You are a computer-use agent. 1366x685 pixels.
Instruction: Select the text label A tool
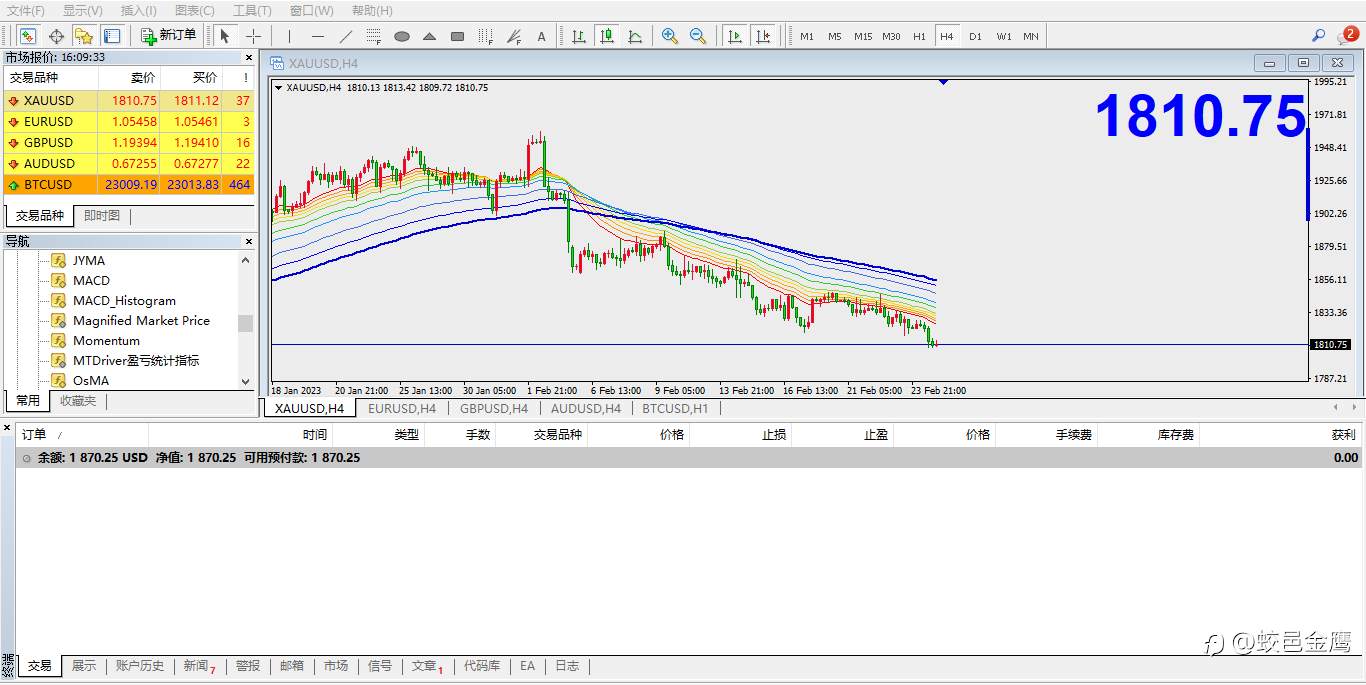[541, 36]
